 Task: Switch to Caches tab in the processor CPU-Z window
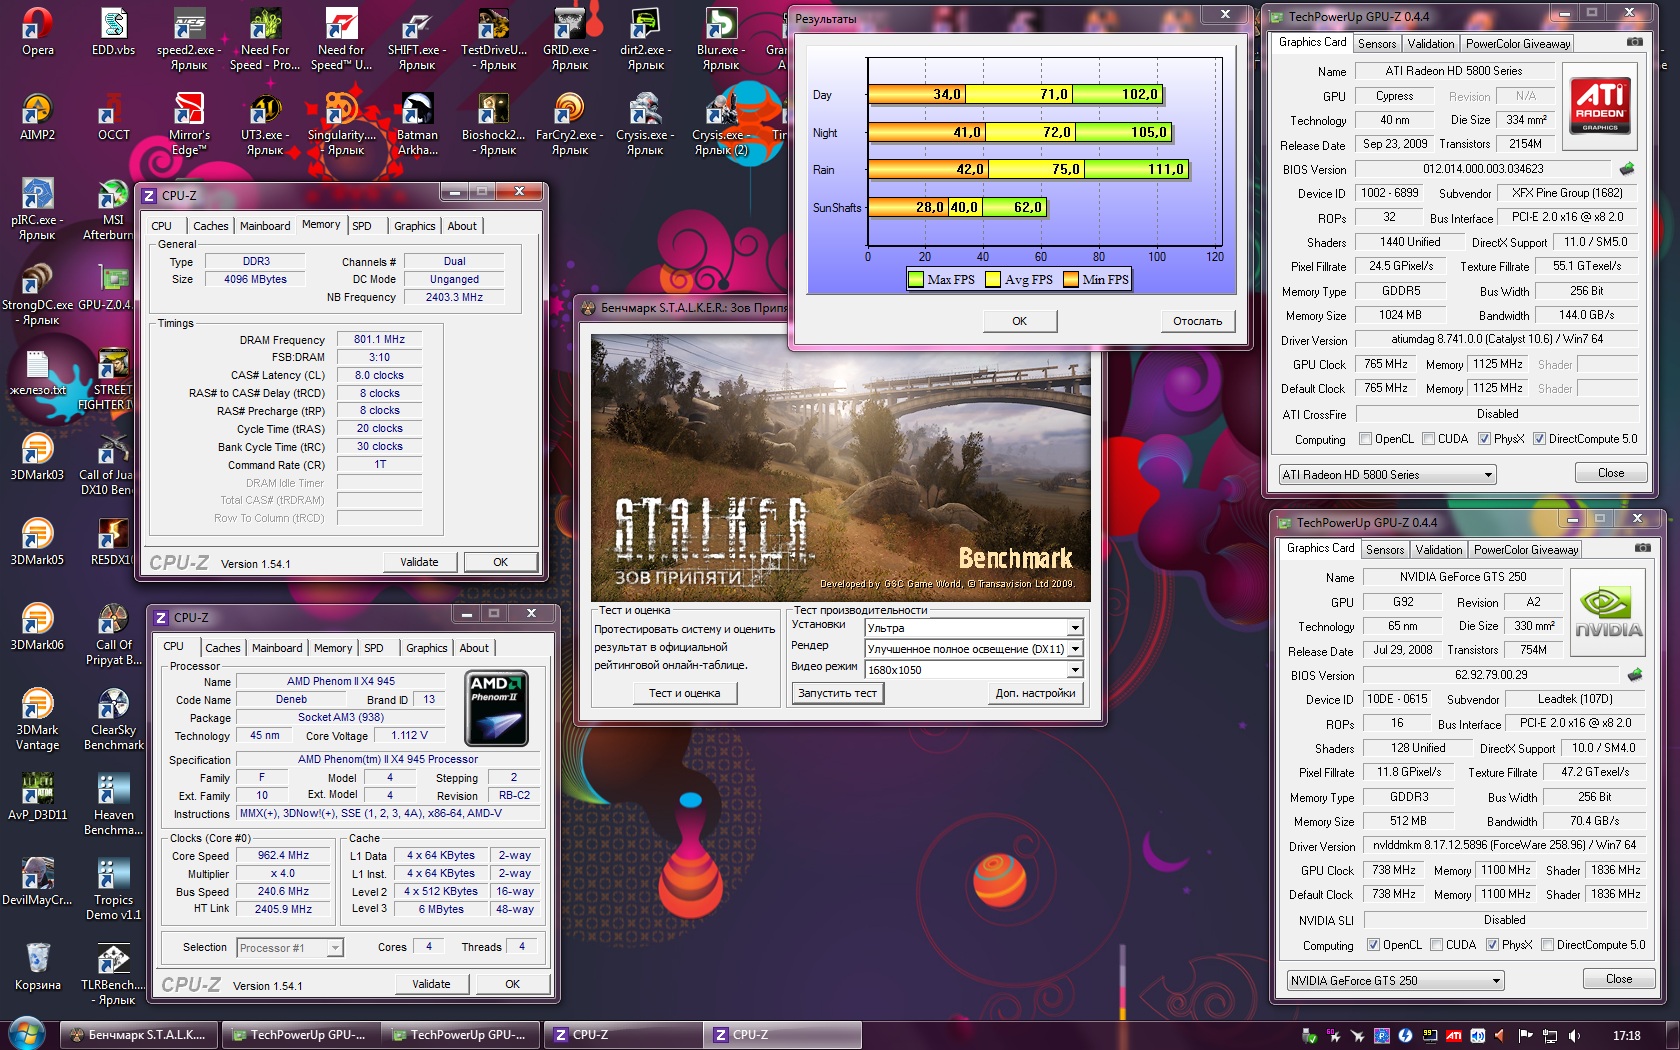223,648
